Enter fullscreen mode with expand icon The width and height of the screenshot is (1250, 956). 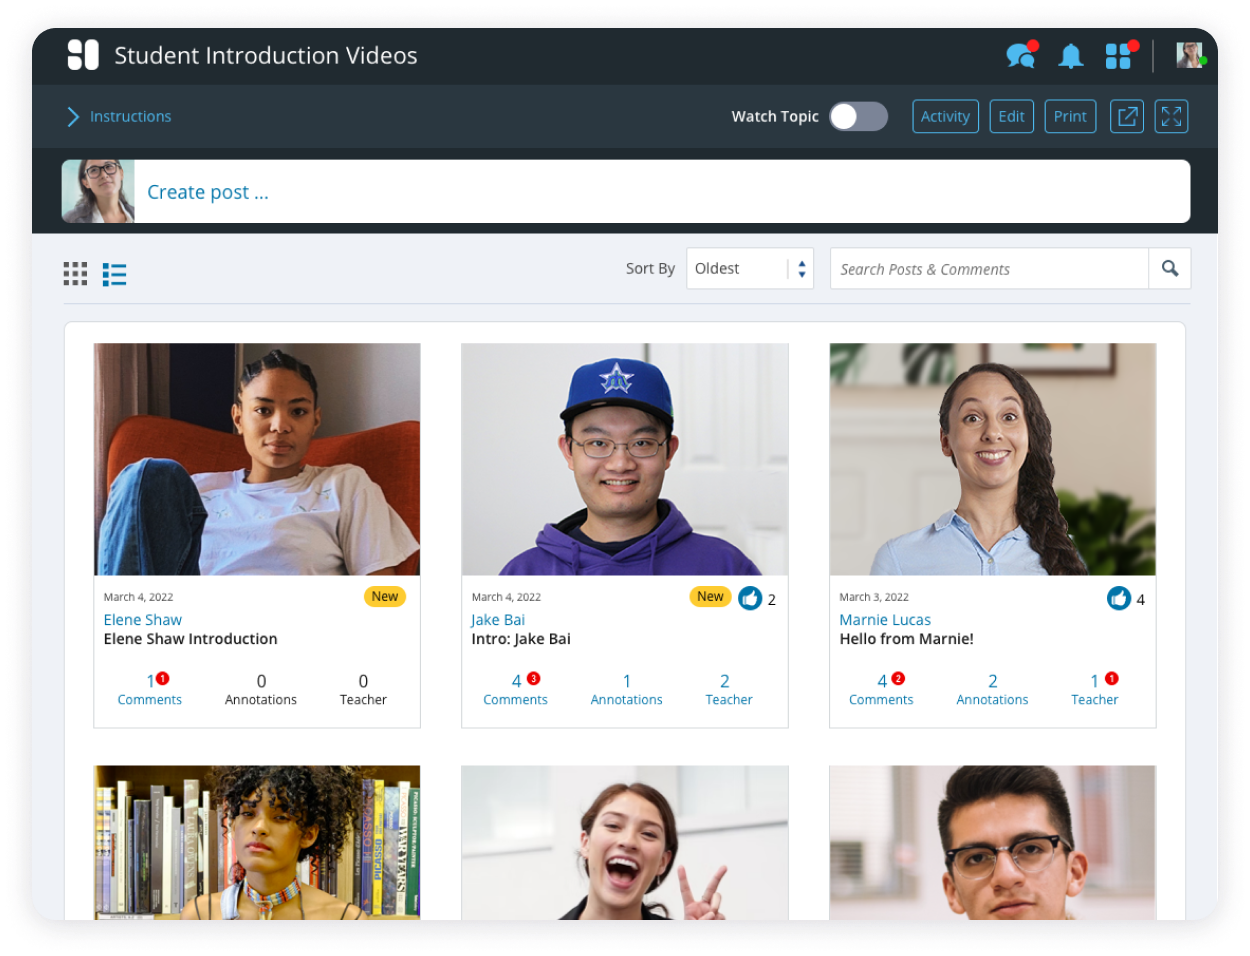coord(1171,116)
